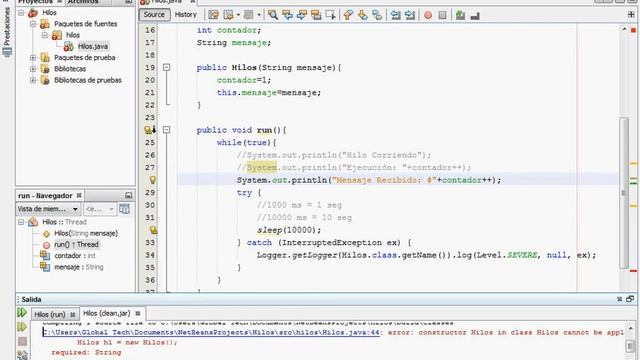Stop macro recording with square icon
The height and width of the screenshot is (360, 640).
point(442,15)
